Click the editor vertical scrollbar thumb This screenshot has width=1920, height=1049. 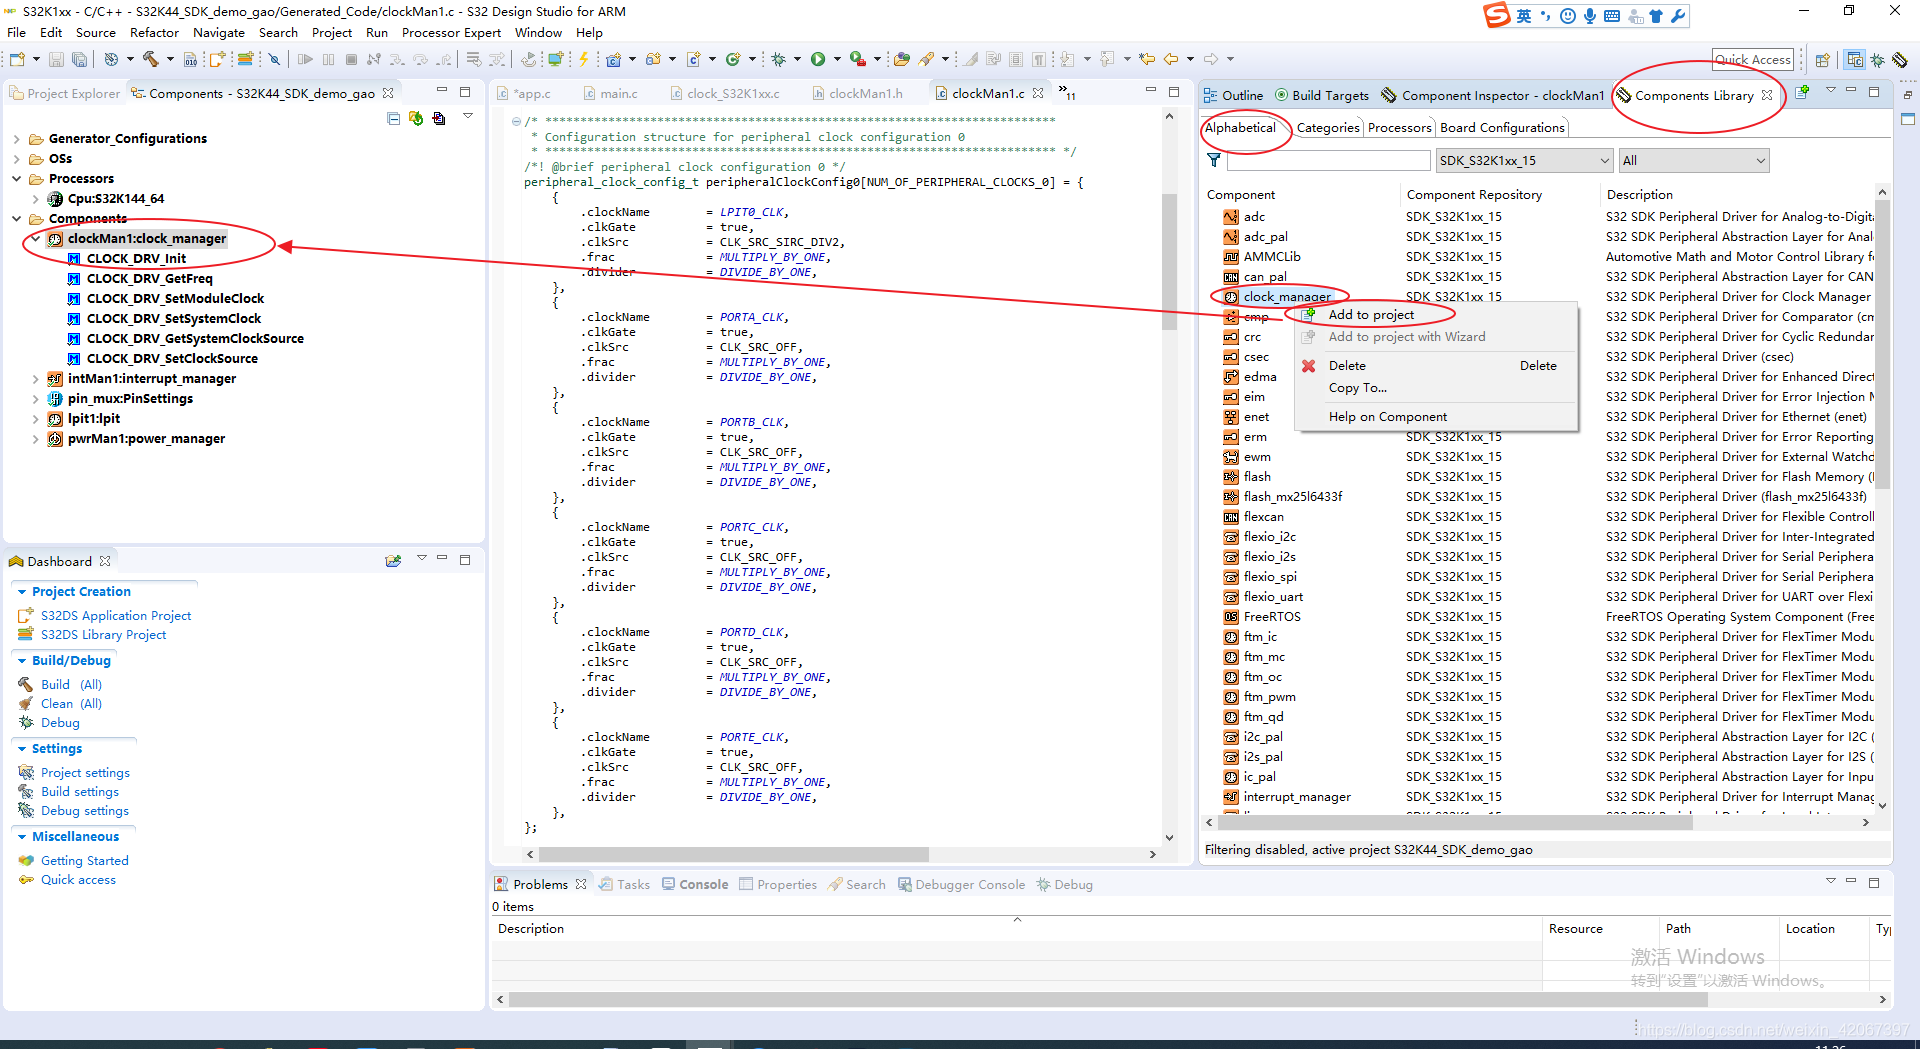tap(1169, 260)
